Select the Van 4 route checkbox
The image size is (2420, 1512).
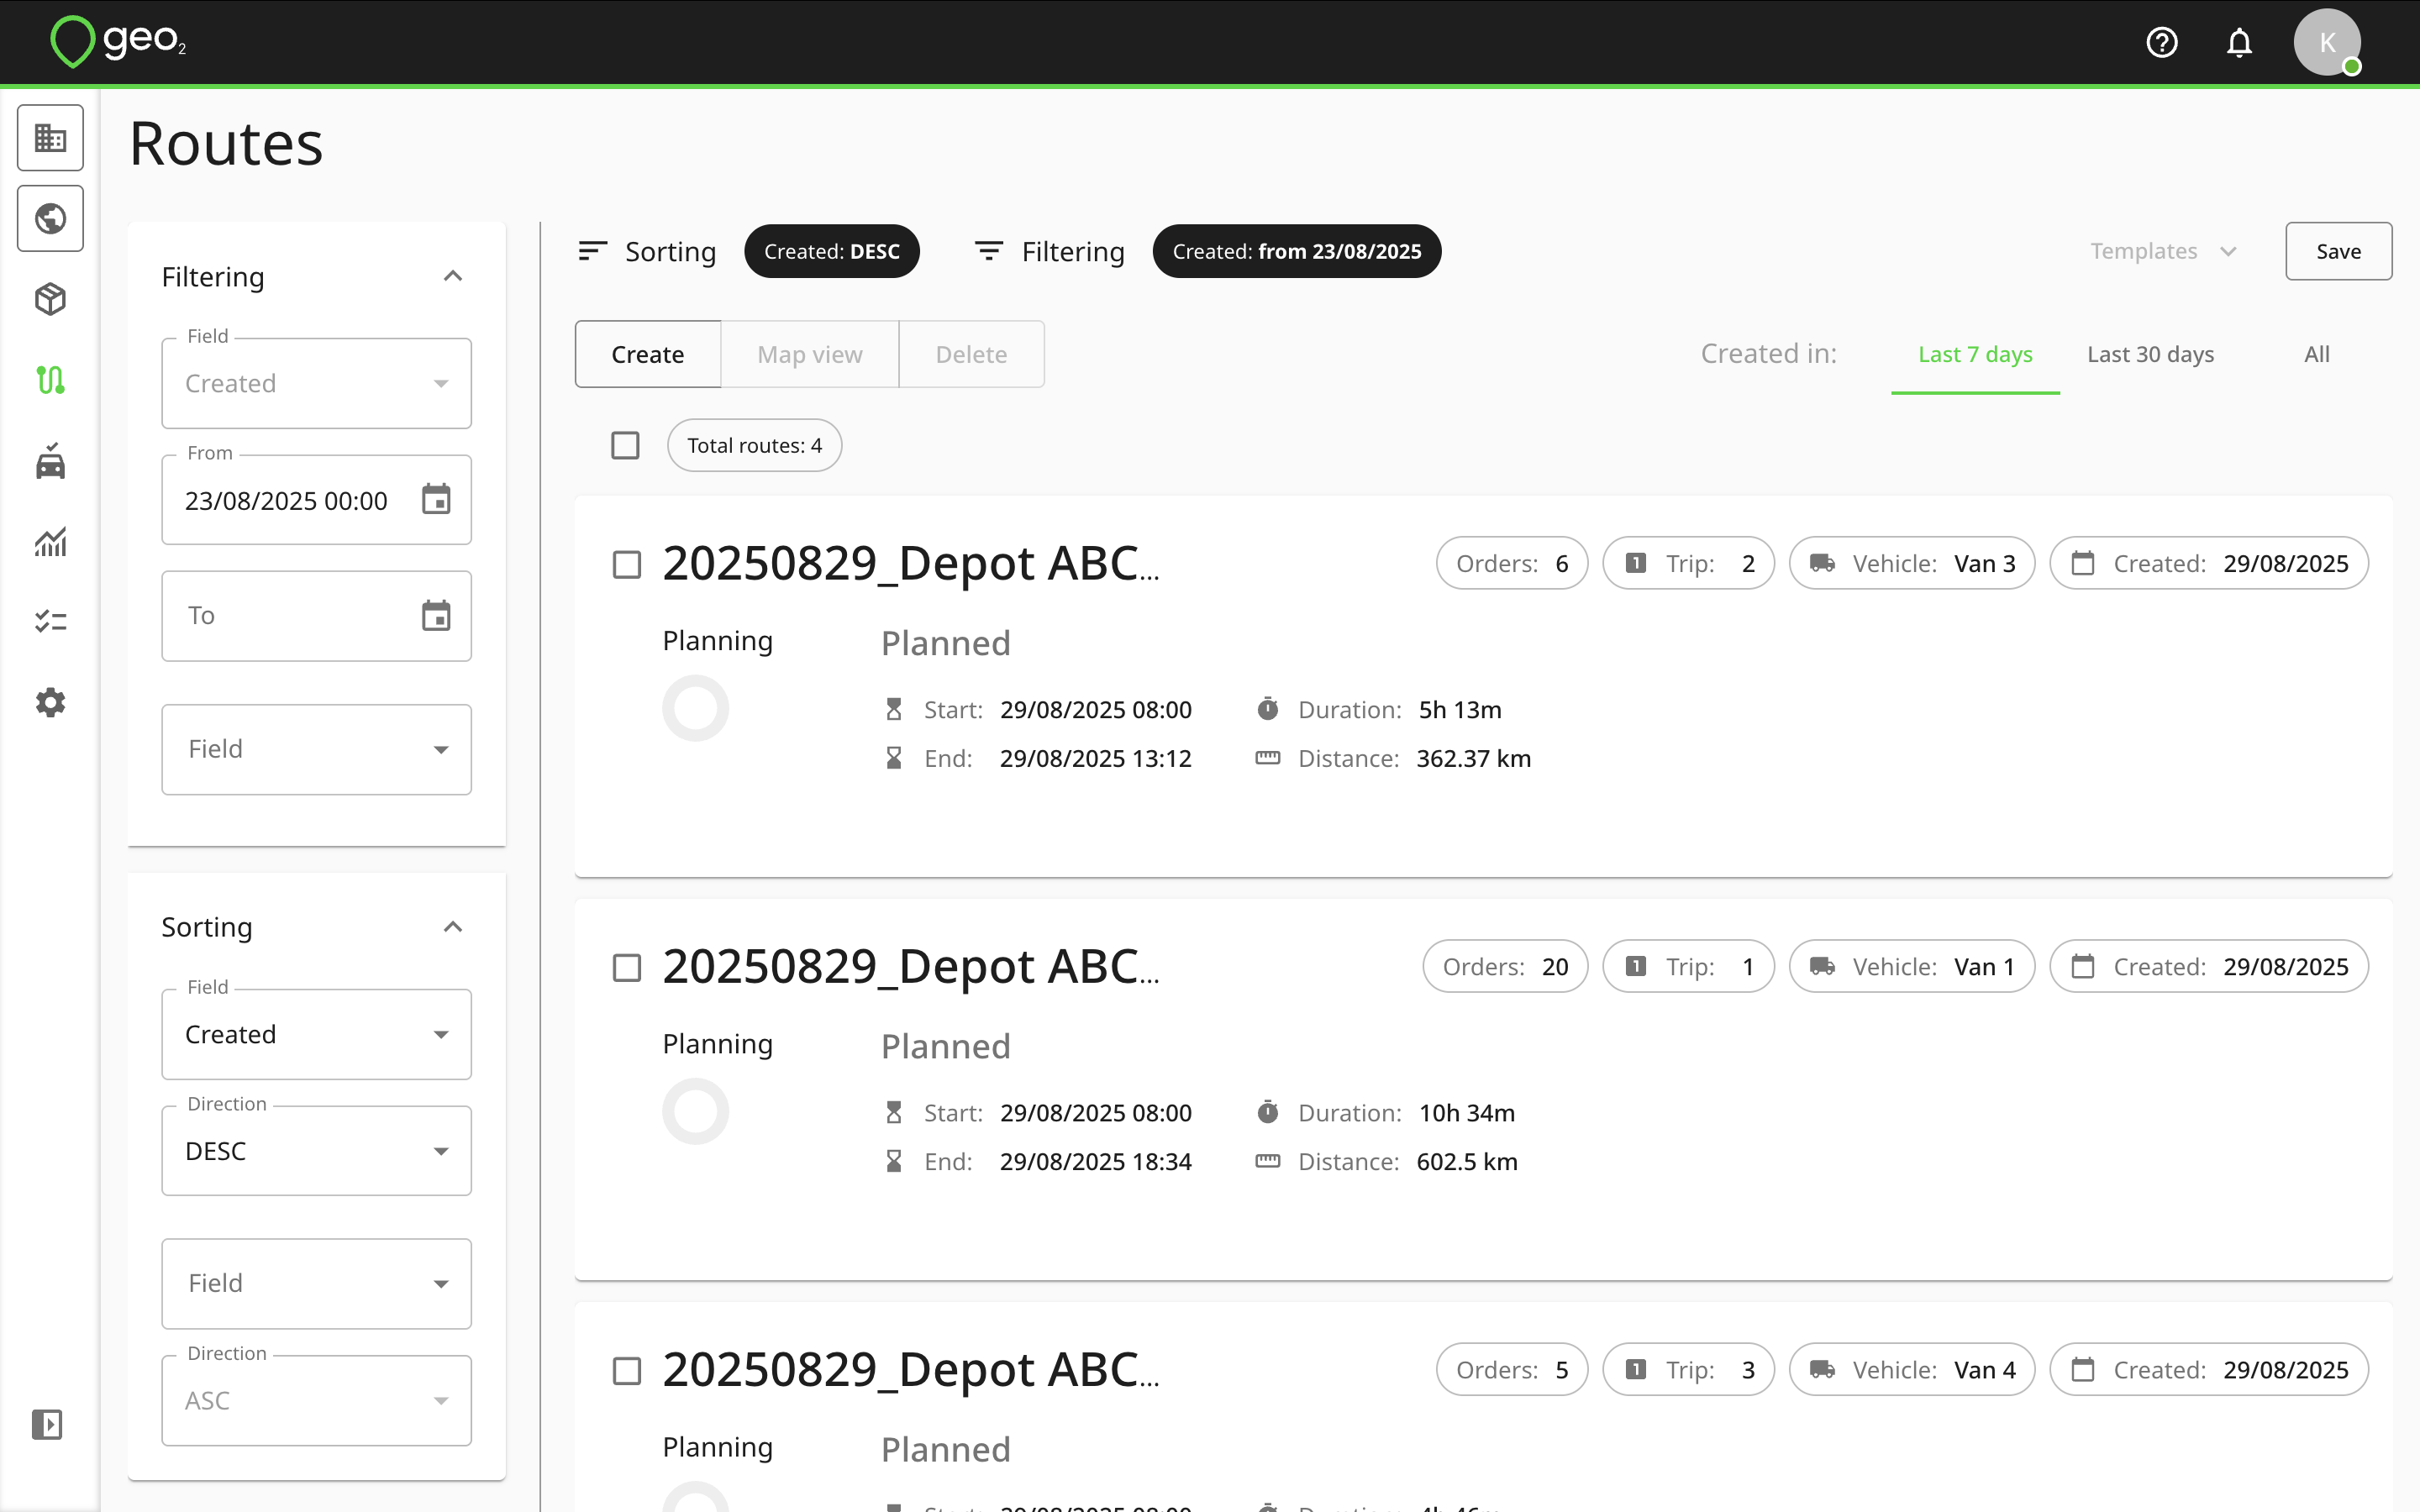tap(627, 1371)
